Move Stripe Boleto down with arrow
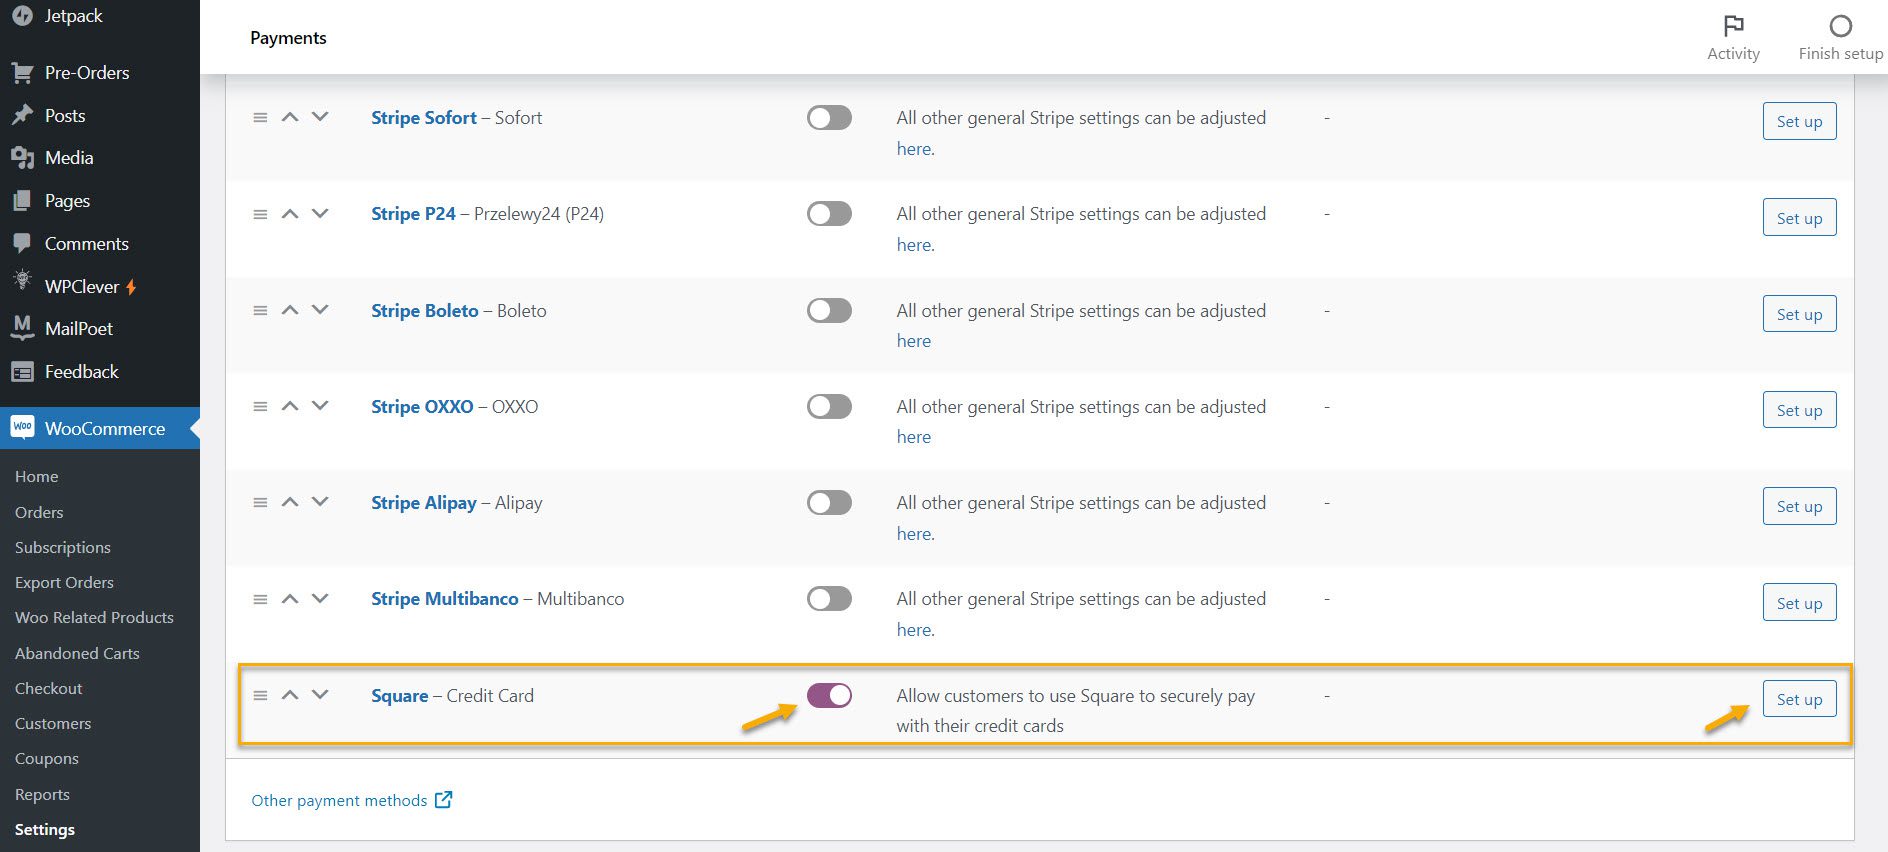Screen dimensions: 1888x852 [320, 310]
